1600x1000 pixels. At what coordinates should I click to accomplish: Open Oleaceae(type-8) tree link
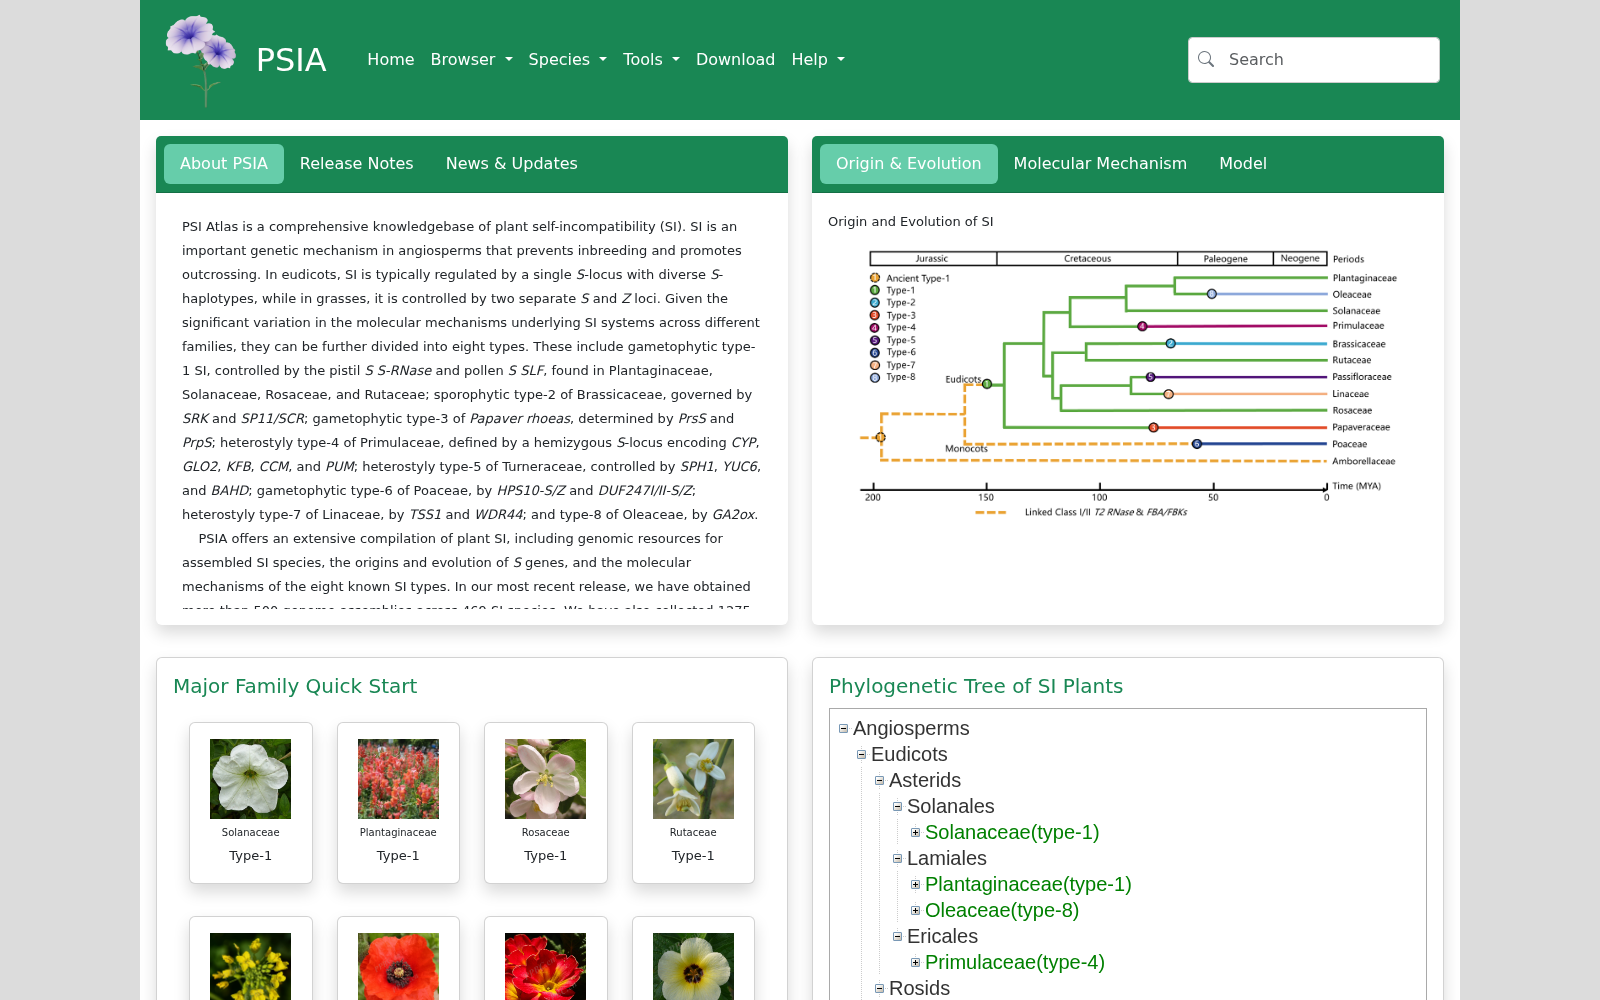[1002, 911]
